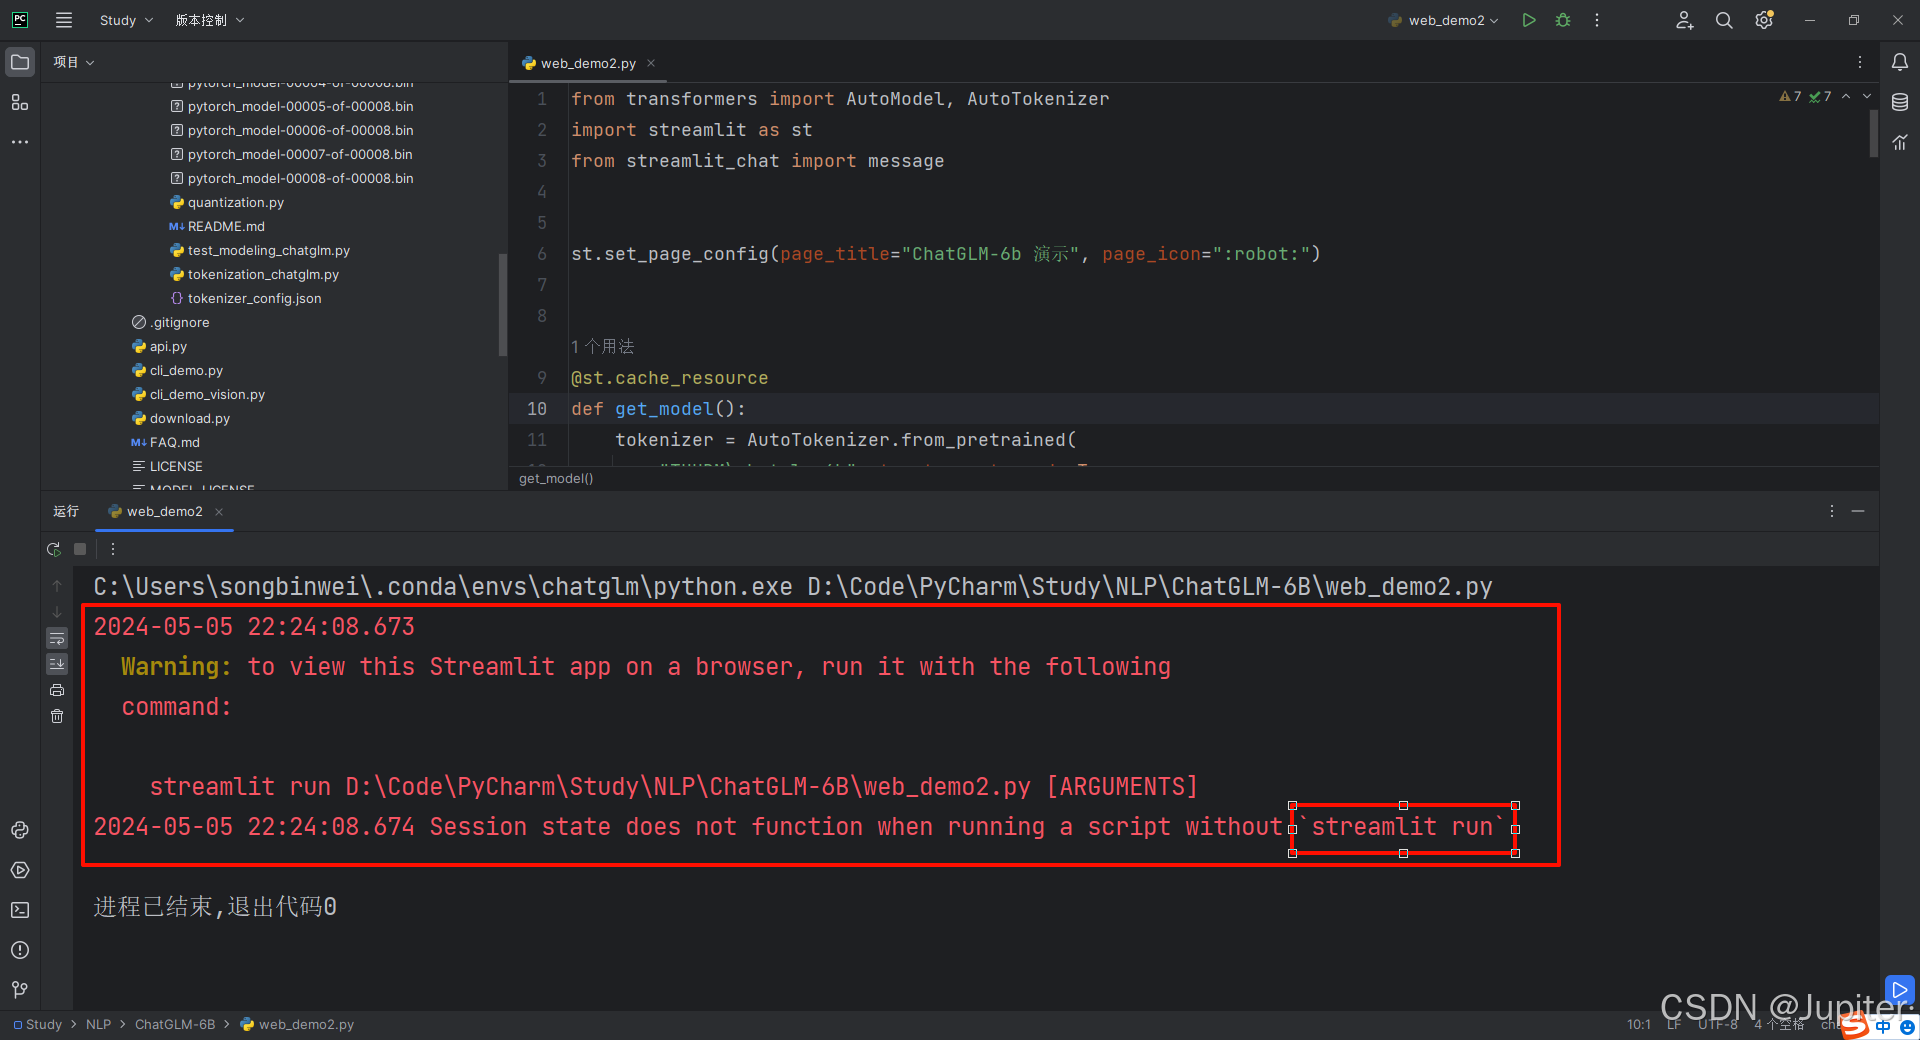The height and width of the screenshot is (1040, 1920).
Task: Open editor tab options menu
Action: [x=1860, y=62]
